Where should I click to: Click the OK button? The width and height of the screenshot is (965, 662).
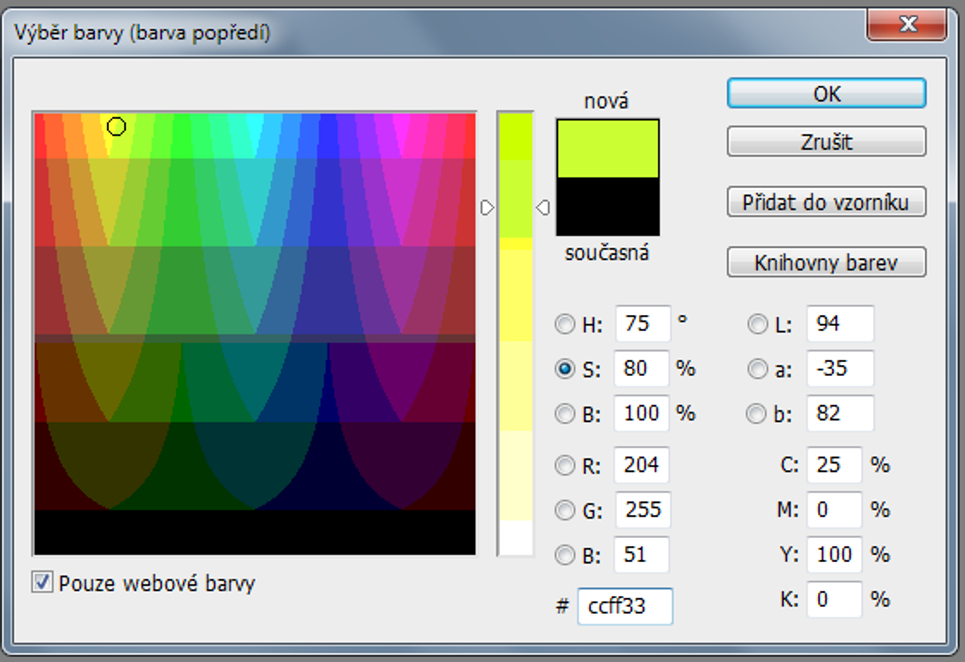(x=826, y=94)
